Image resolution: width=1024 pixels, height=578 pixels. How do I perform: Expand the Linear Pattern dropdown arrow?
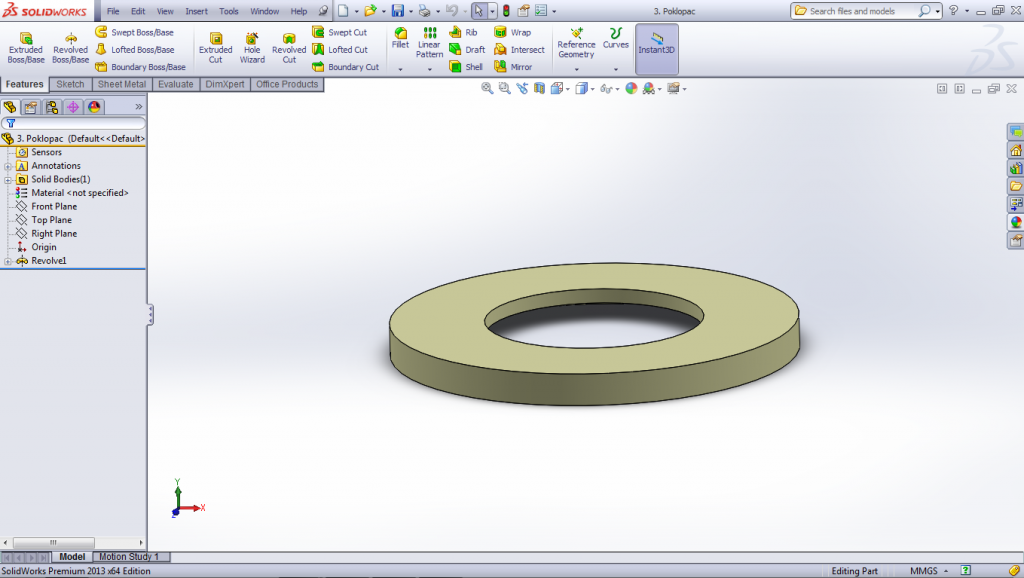[x=429, y=69]
